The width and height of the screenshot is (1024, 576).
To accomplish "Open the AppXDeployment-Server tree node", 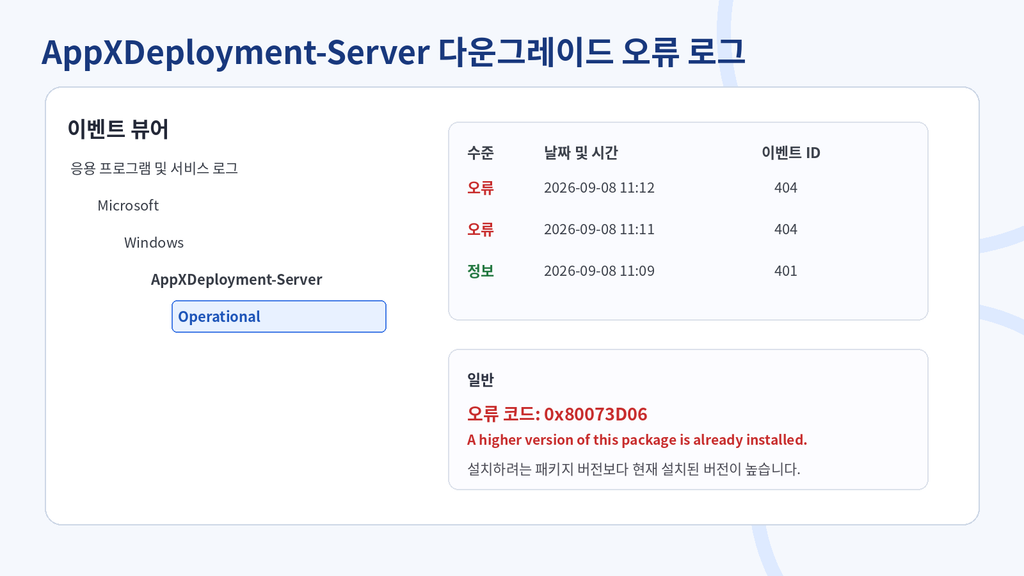I will (236, 280).
